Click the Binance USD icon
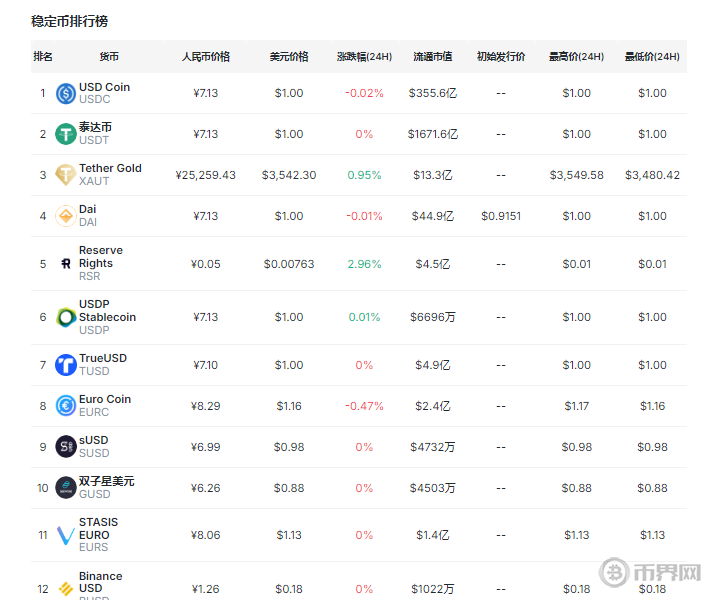 point(66,588)
